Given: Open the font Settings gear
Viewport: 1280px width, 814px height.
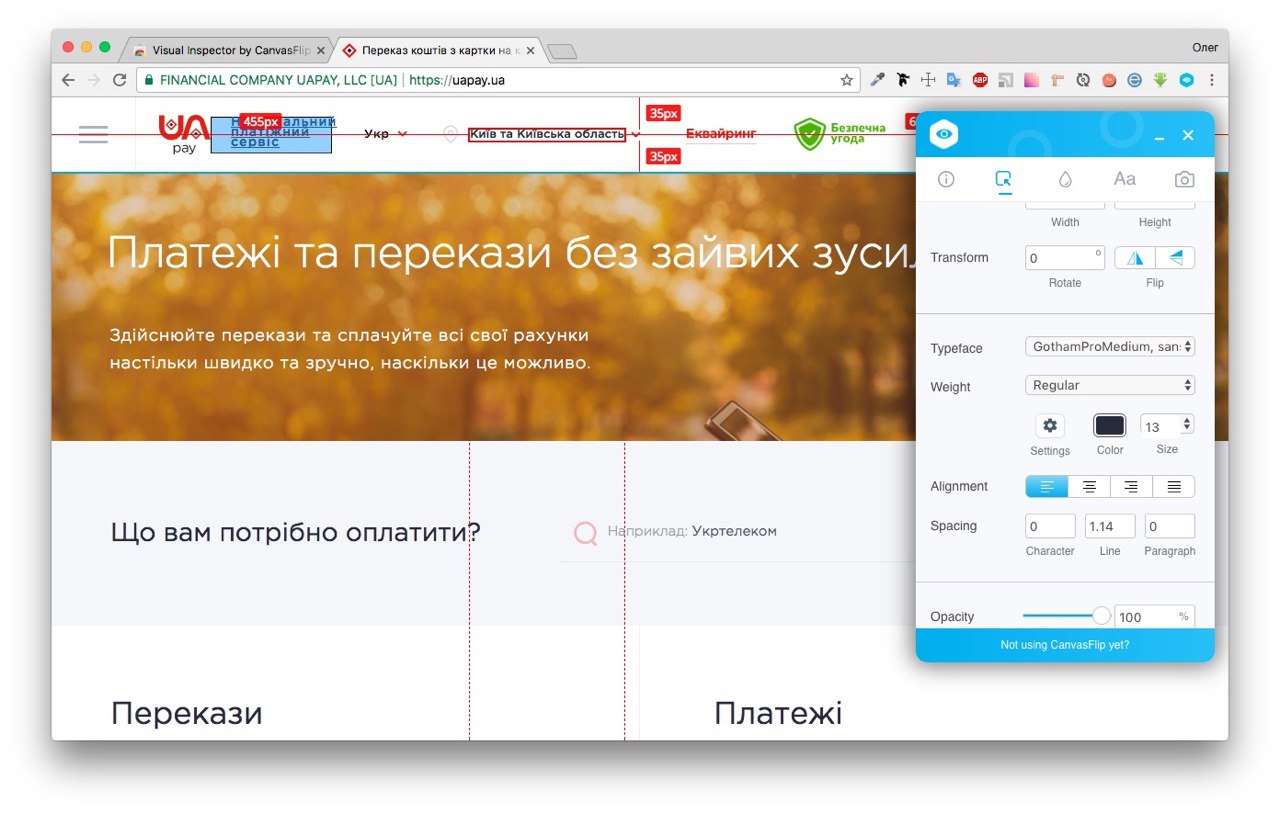Looking at the screenshot, I should 1050,425.
